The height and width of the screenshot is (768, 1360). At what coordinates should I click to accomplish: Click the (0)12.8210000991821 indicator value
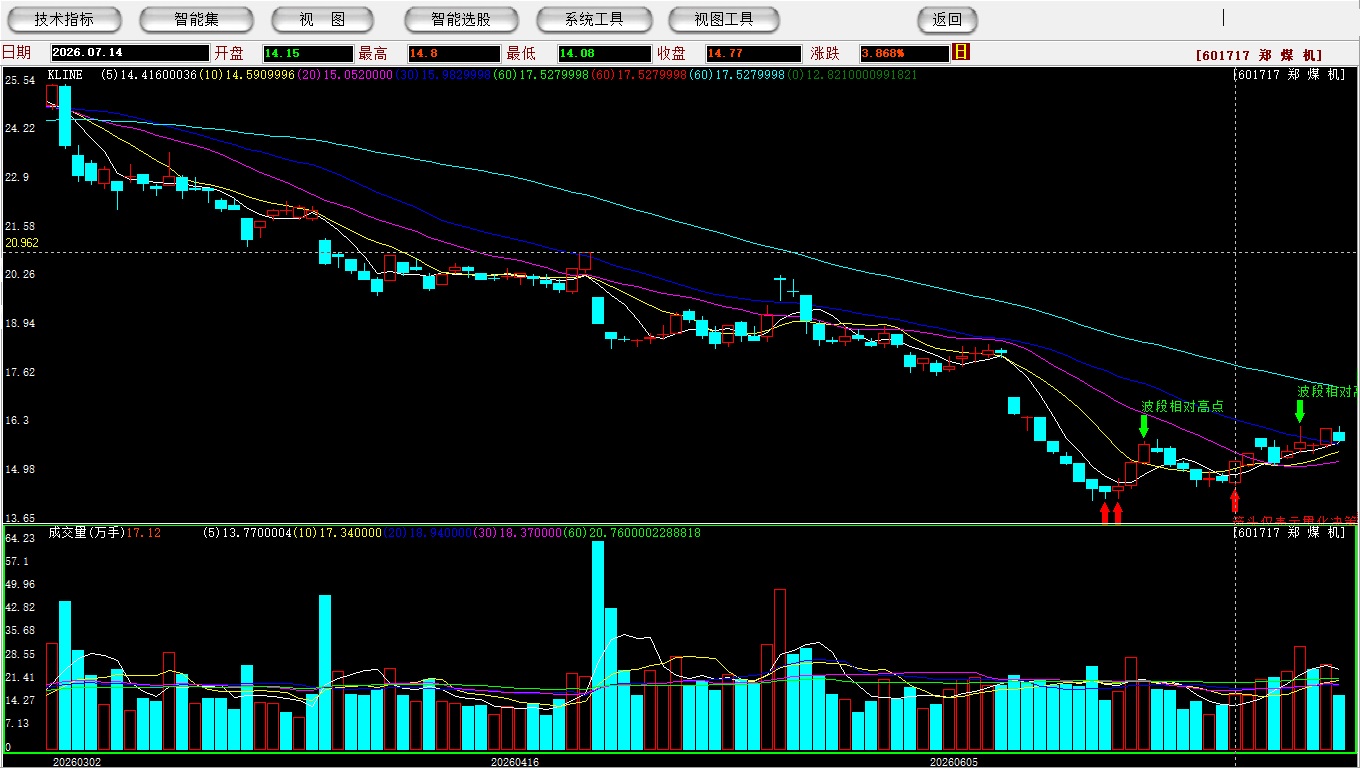(x=852, y=75)
